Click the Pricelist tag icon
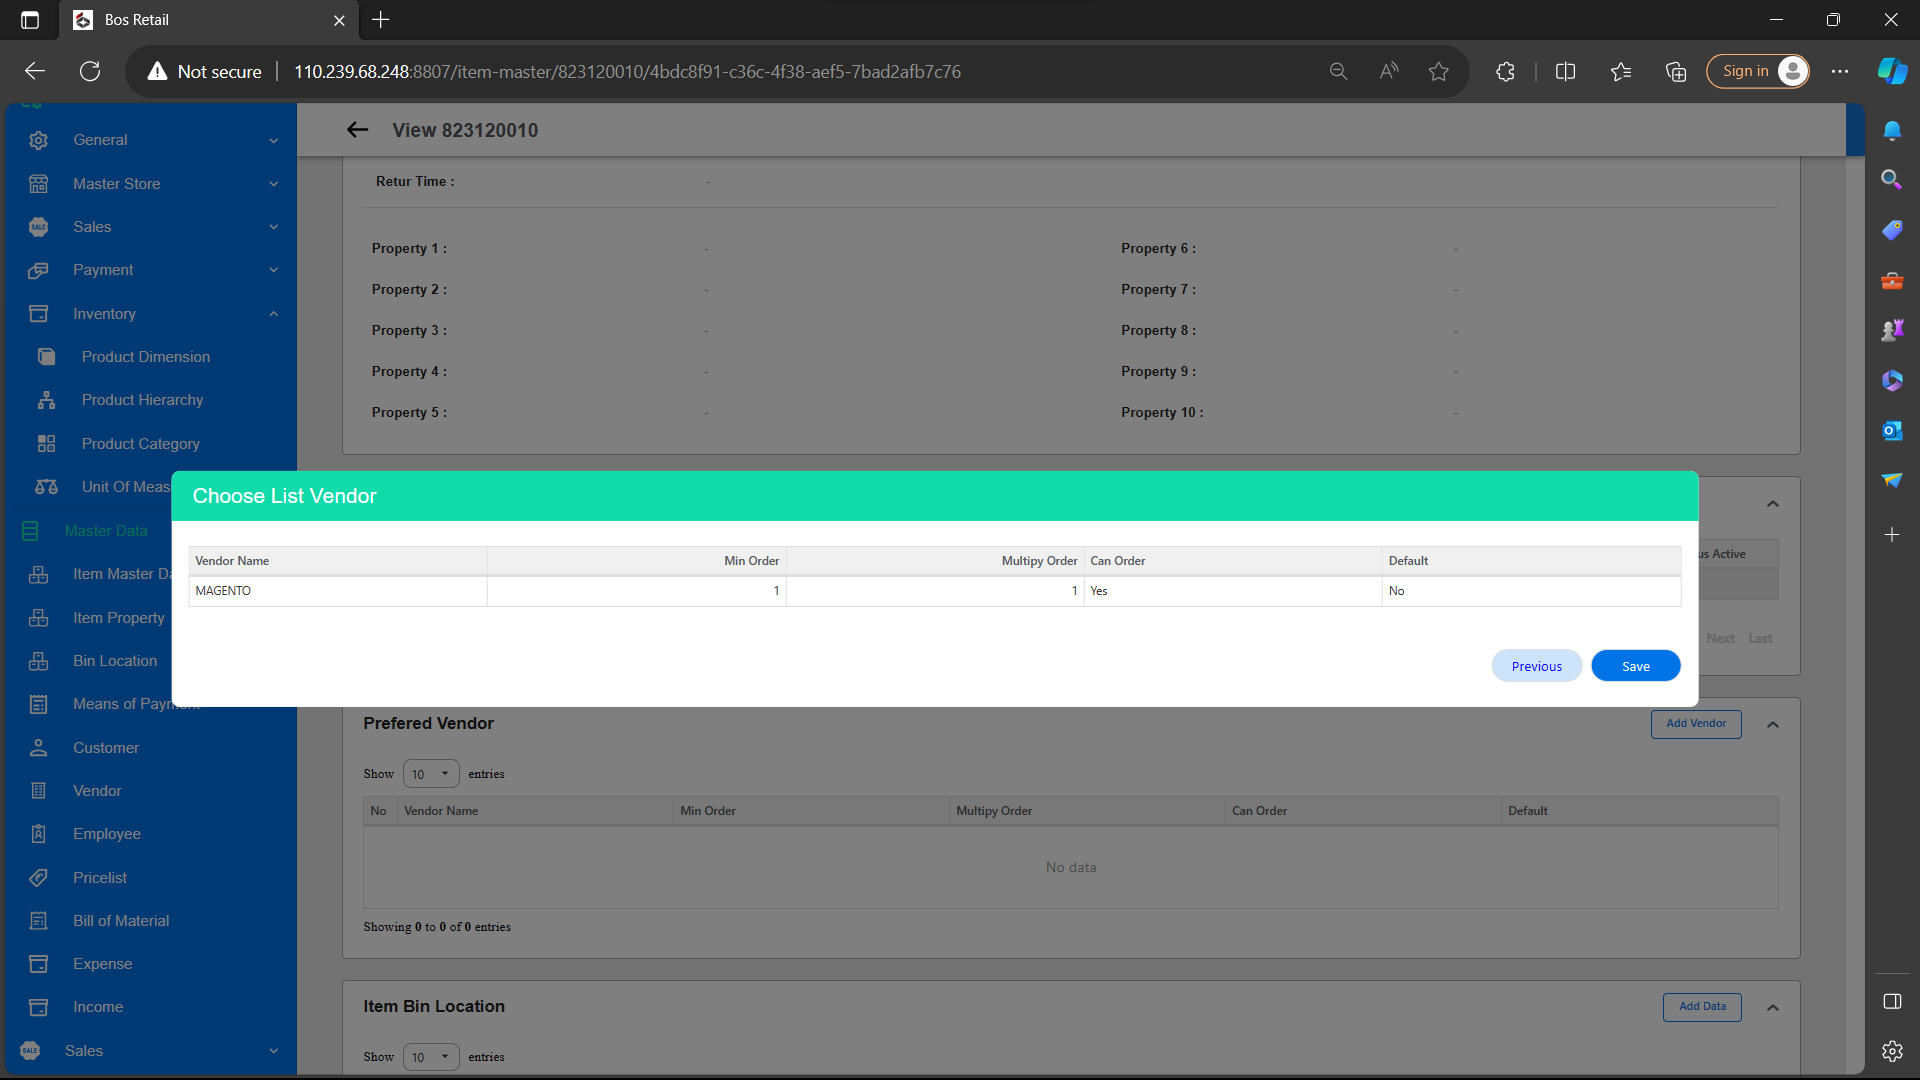This screenshot has height=1080, width=1920. [x=38, y=878]
